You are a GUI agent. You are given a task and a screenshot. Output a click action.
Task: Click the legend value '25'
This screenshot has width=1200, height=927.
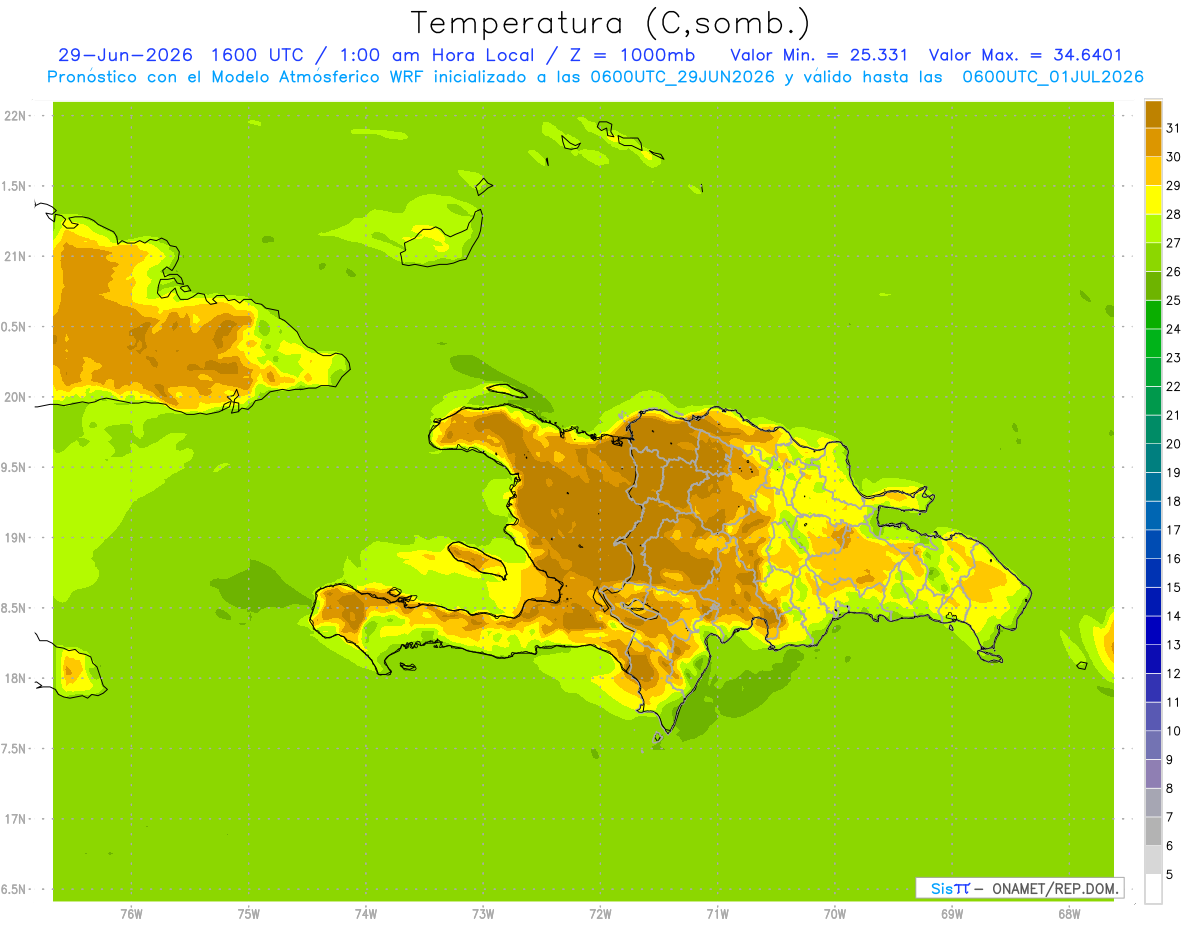(x=1173, y=300)
